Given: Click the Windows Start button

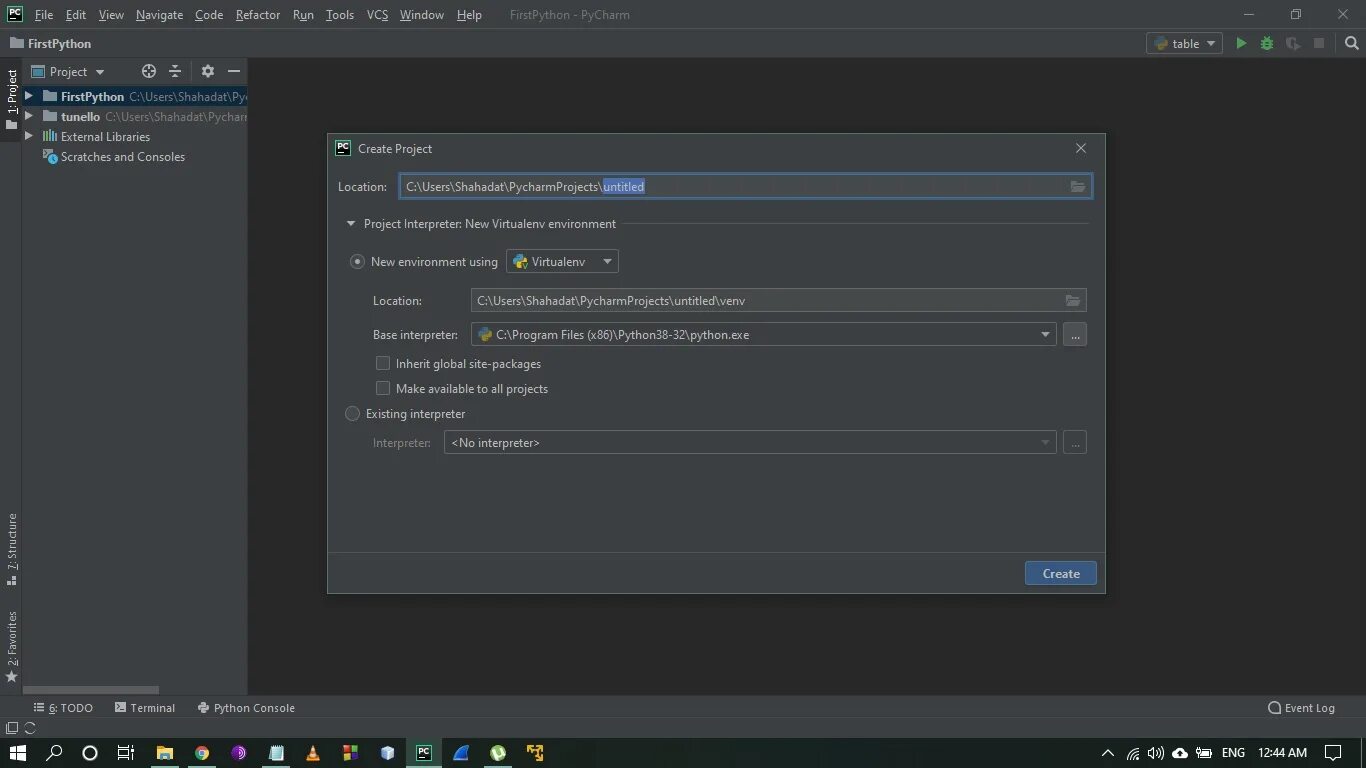Looking at the screenshot, I should pyautogui.click(x=17, y=753).
